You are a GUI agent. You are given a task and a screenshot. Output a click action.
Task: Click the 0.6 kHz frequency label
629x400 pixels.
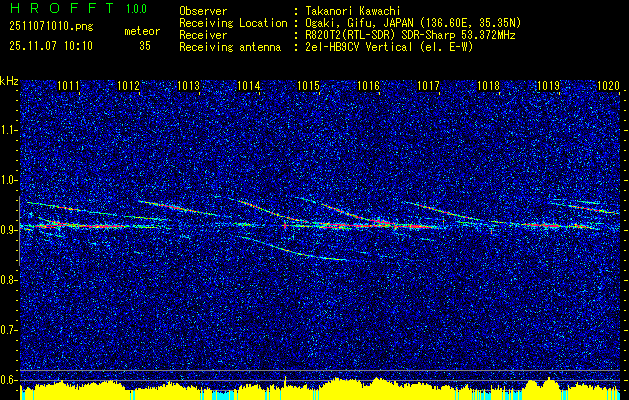click(x=8, y=380)
